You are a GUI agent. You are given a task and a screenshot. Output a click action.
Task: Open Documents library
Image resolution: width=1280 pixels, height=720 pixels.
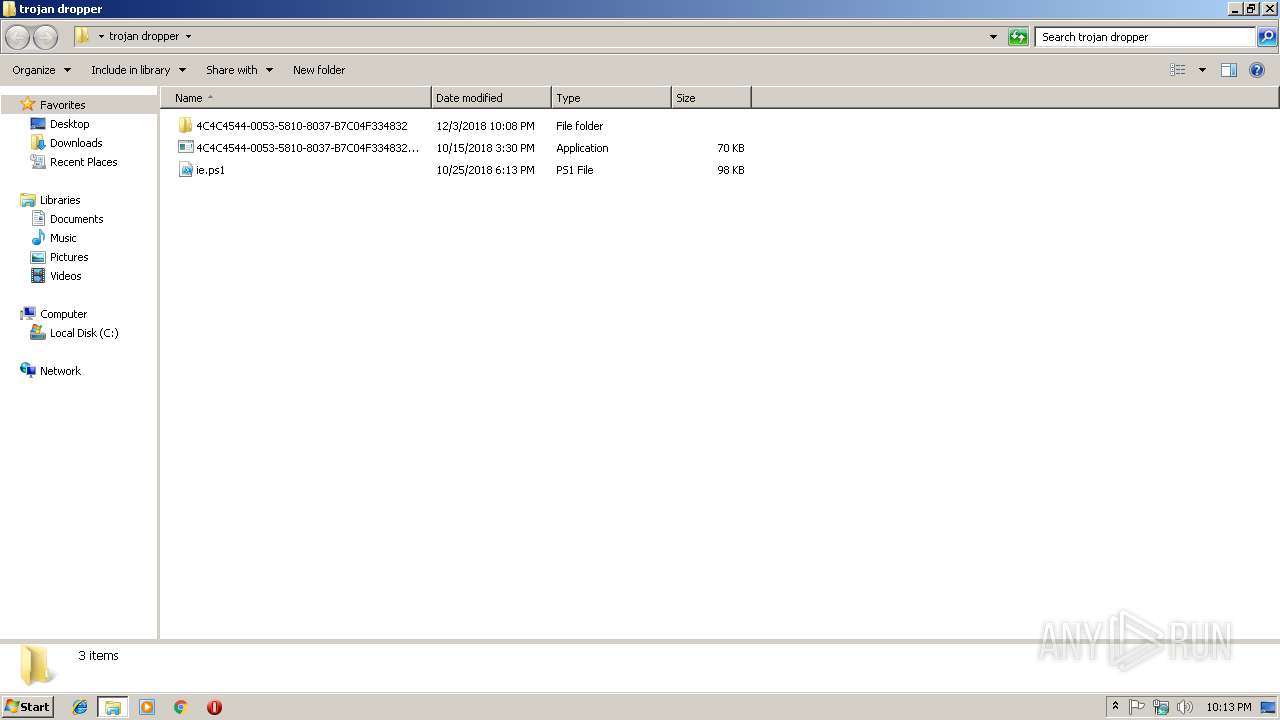(x=76, y=219)
